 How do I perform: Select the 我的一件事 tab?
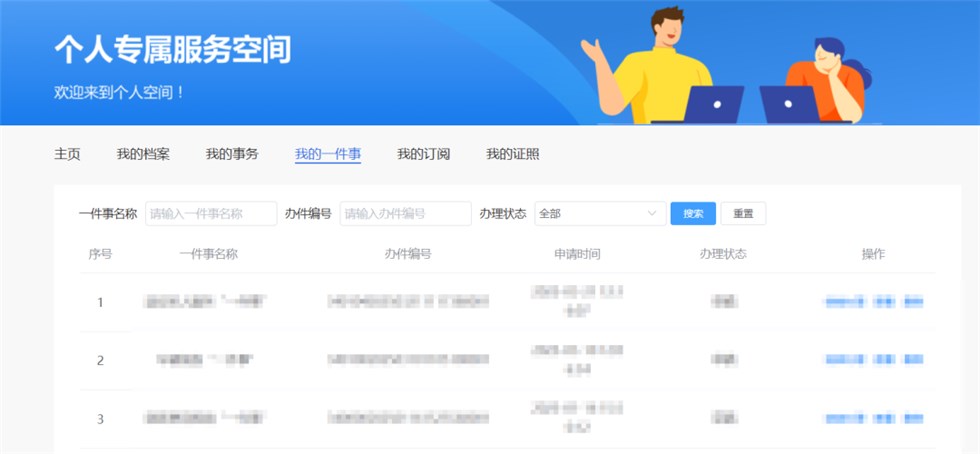coord(328,154)
